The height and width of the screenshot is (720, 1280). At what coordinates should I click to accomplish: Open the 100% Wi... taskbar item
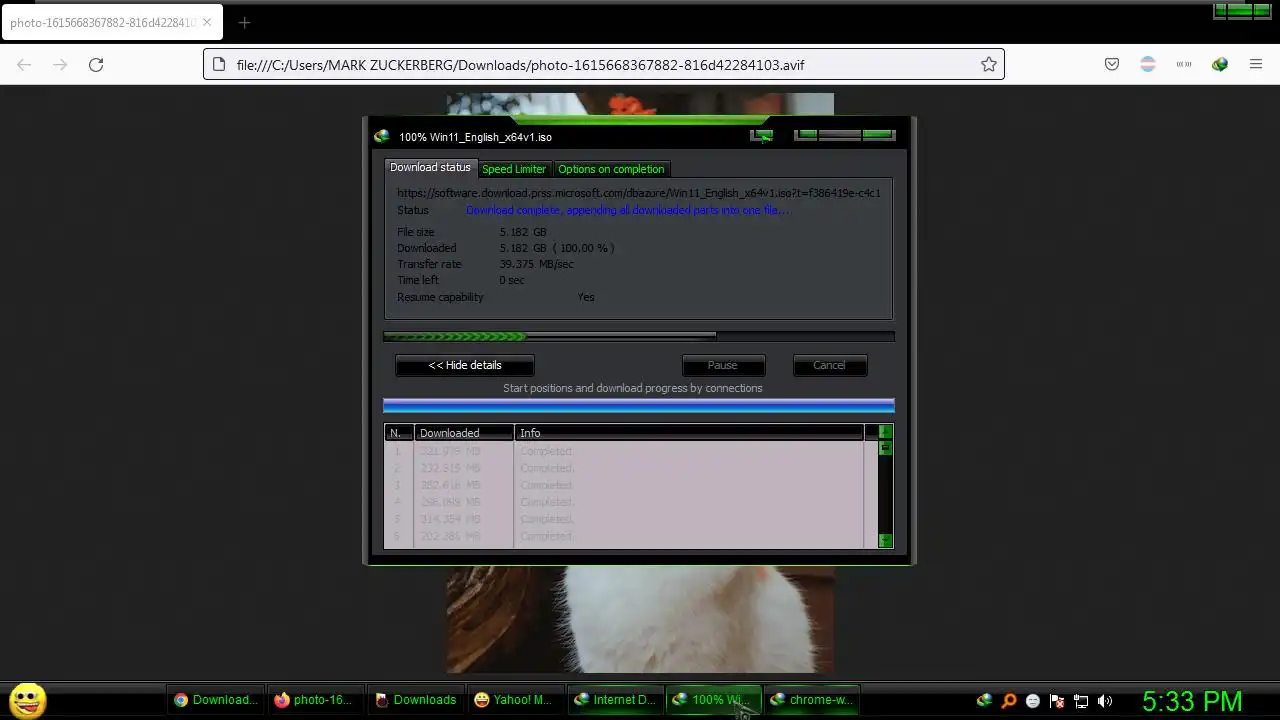click(x=714, y=700)
